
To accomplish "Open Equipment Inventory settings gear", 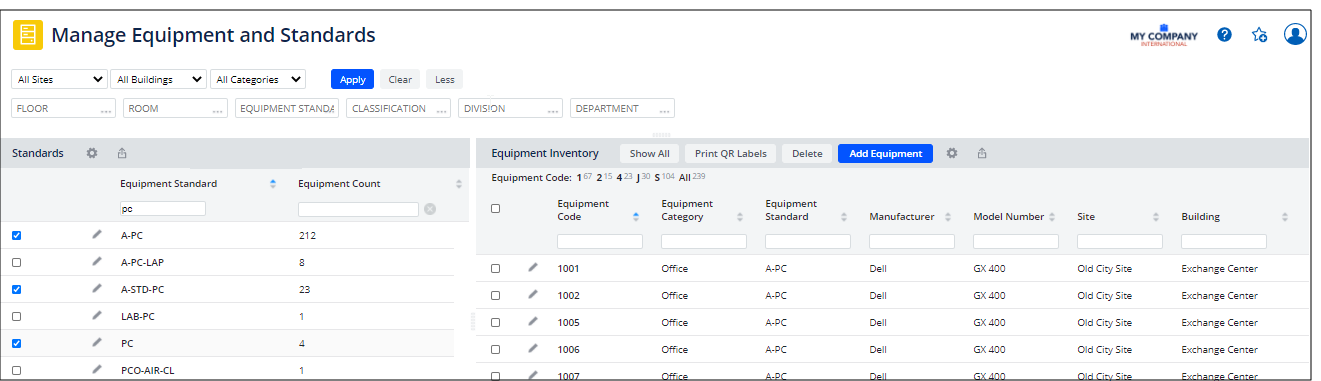I will tap(952, 153).
